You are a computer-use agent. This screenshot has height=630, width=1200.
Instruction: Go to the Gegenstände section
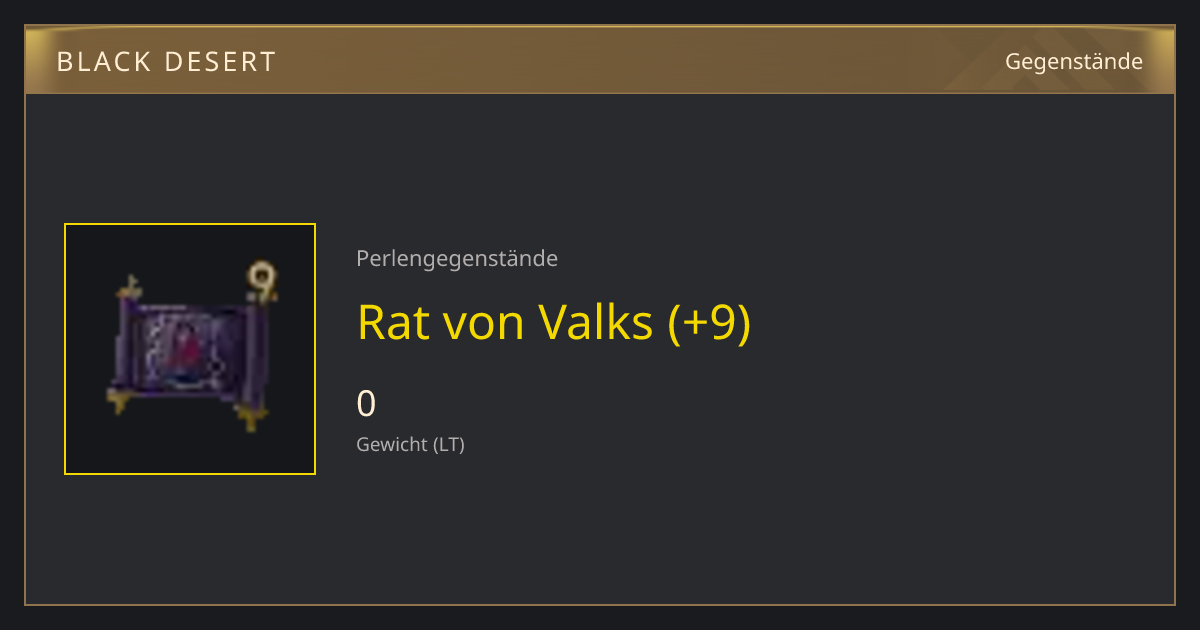click(1074, 61)
